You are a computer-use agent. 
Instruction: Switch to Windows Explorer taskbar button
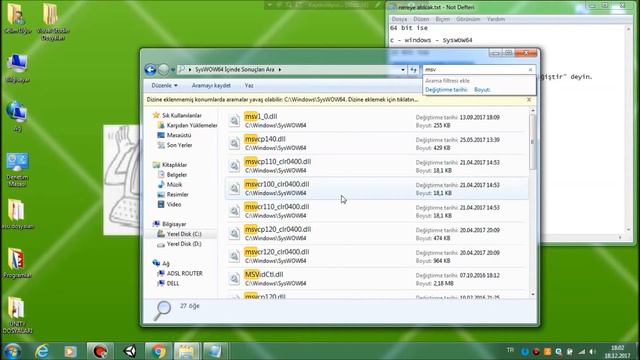(x=187, y=351)
